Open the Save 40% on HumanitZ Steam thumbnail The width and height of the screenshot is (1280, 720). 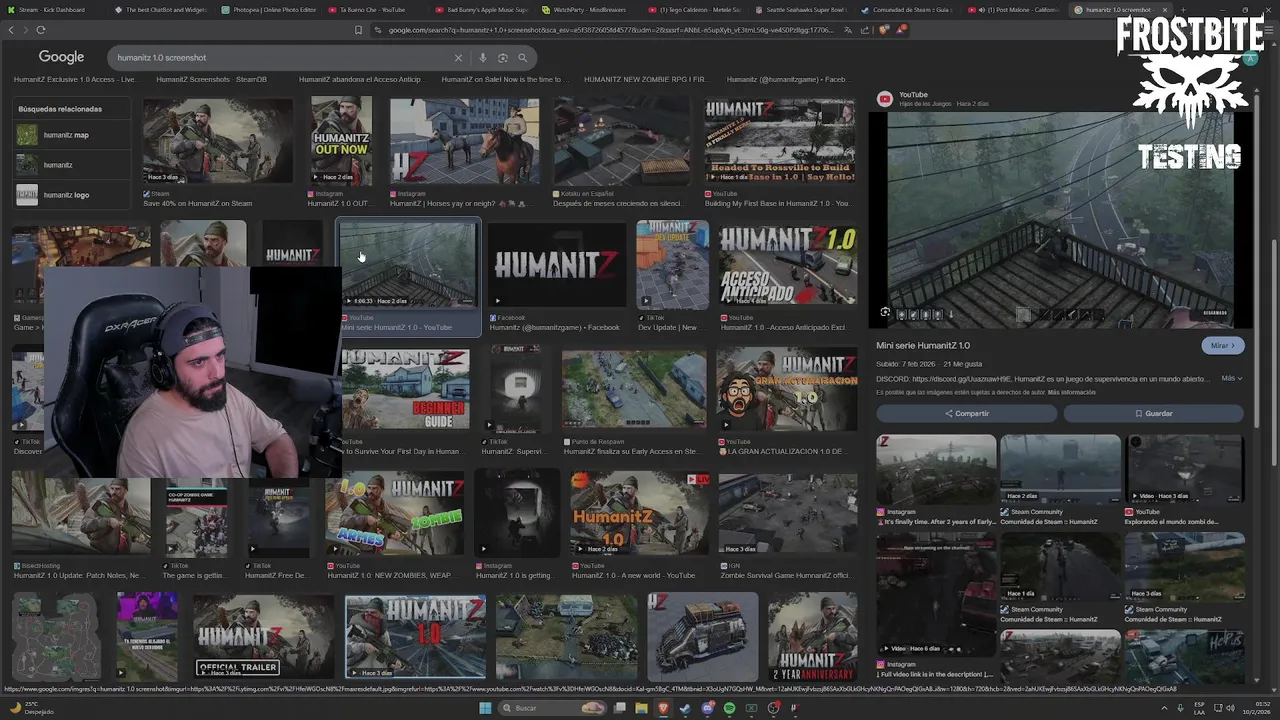point(218,141)
